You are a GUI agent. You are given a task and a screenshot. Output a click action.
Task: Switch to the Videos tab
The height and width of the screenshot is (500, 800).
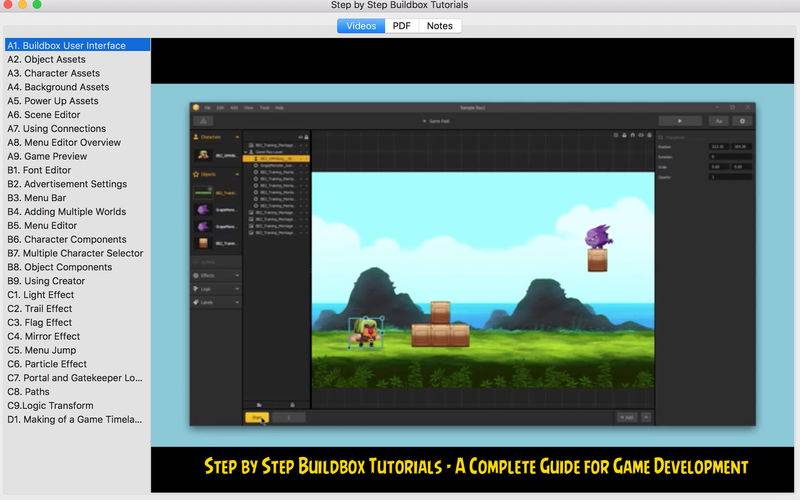coord(361,26)
